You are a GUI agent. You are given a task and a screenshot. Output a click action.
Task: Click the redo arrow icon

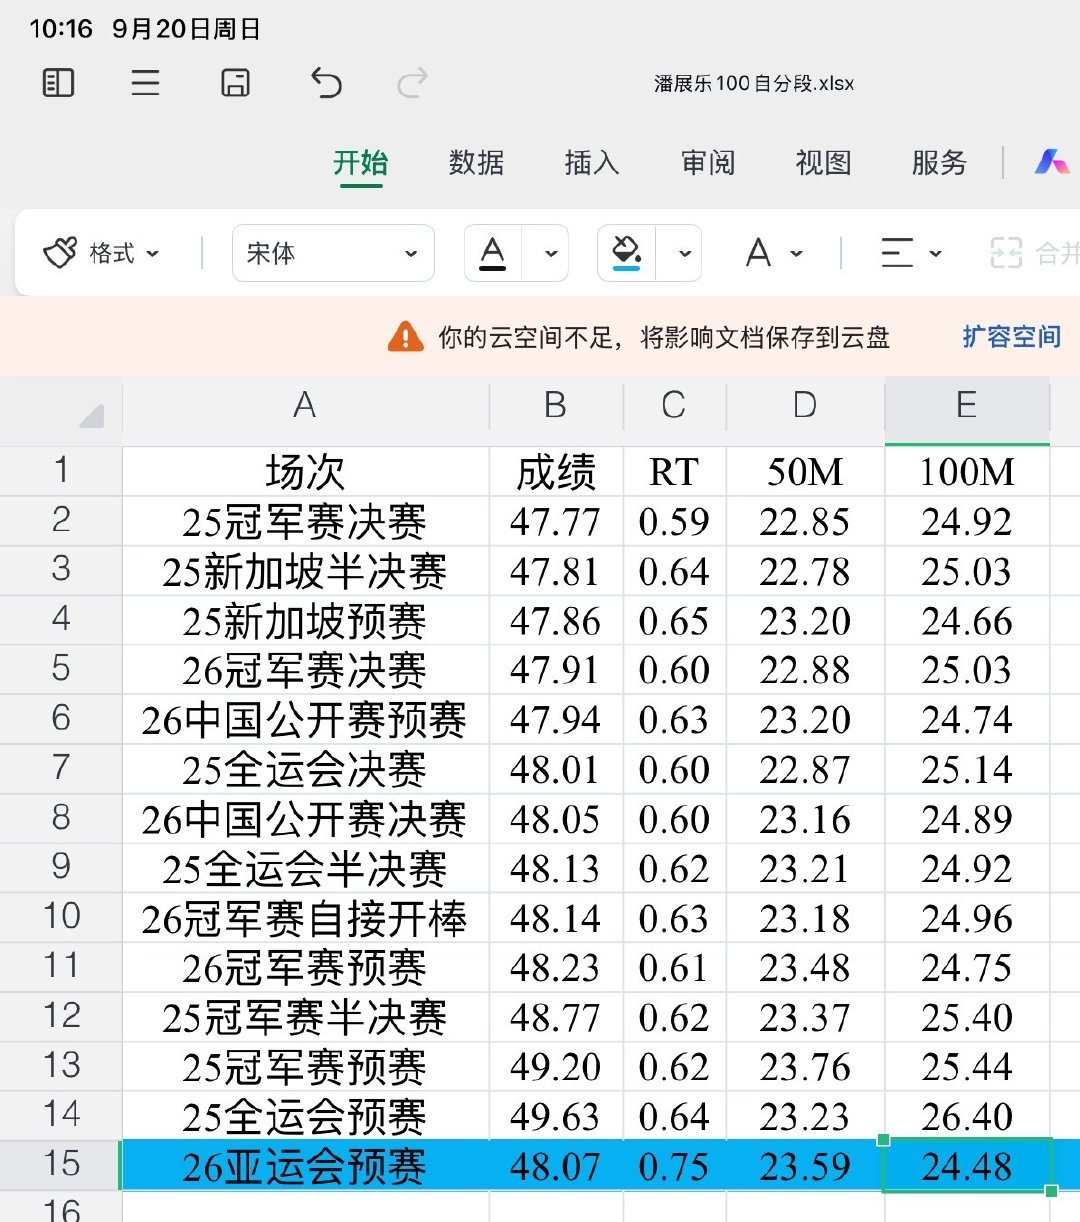coord(412,82)
